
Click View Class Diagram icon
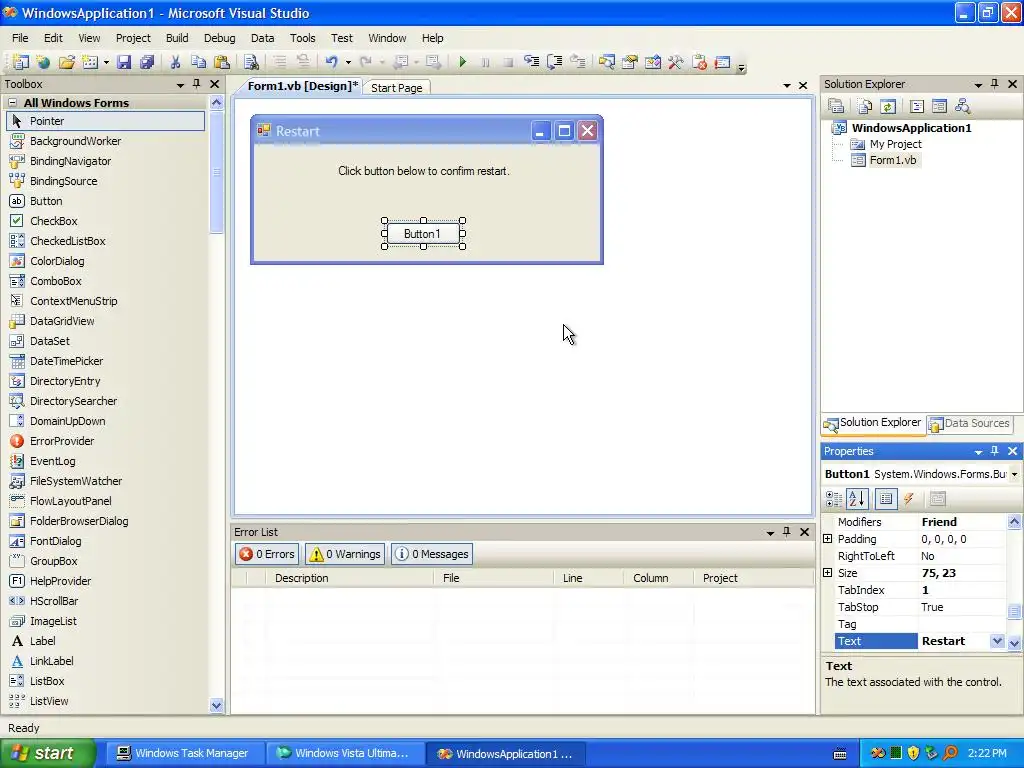point(962,106)
